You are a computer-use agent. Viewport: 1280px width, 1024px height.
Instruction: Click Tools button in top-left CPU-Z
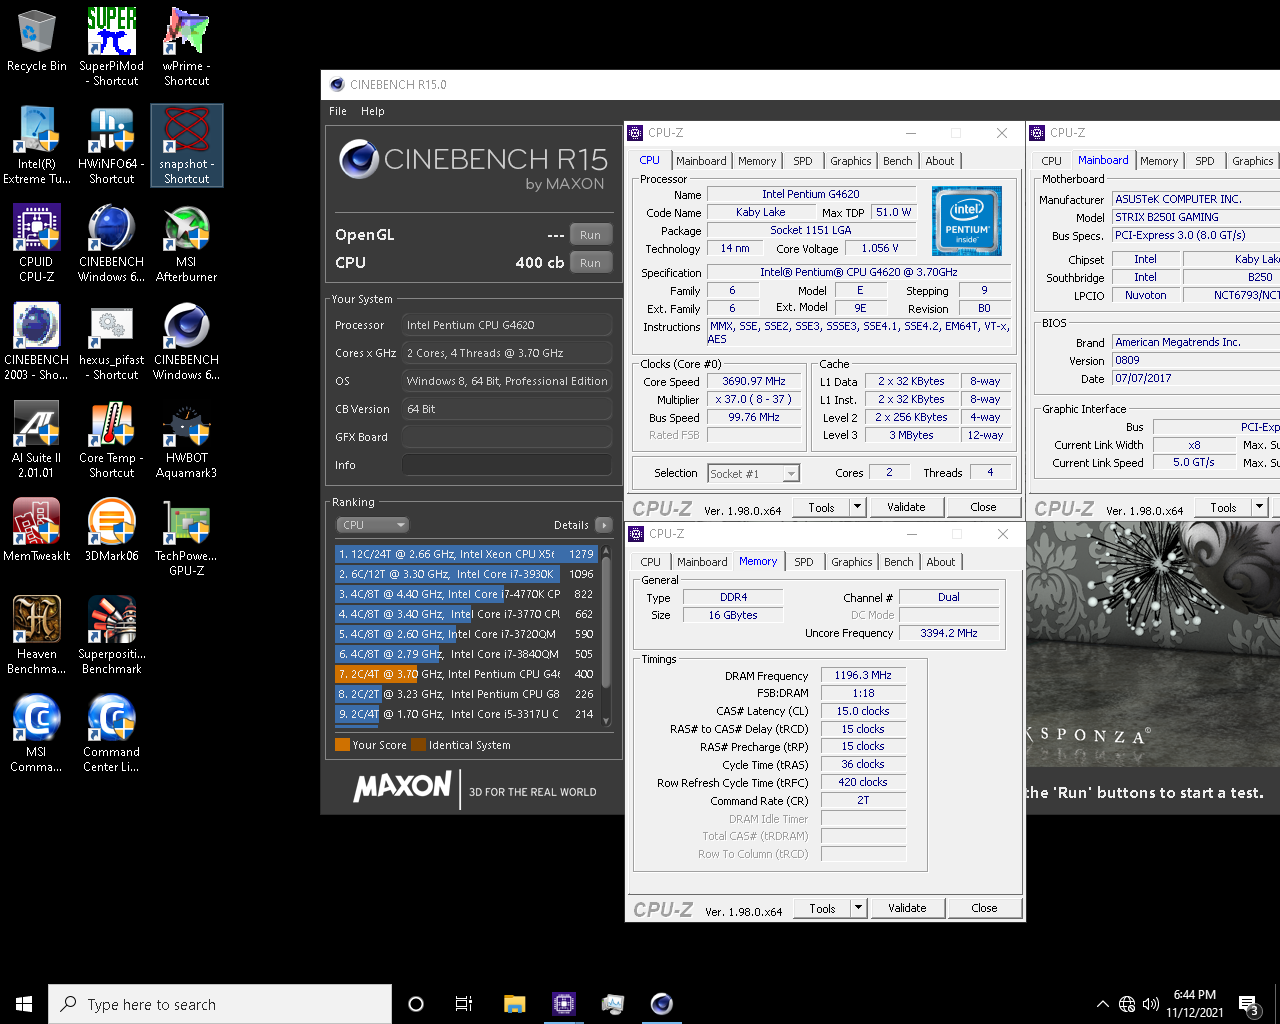click(x=821, y=507)
